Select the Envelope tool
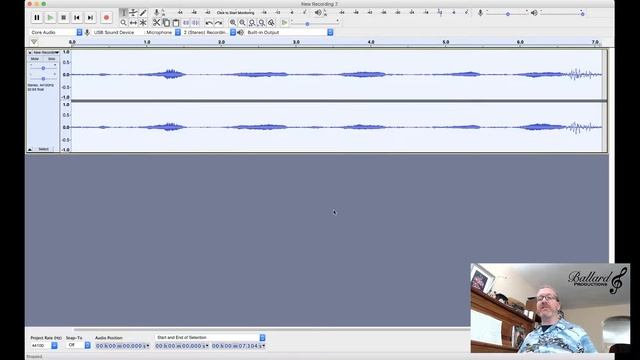The width and height of the screenshot is (640, 360). pos(133,13)
